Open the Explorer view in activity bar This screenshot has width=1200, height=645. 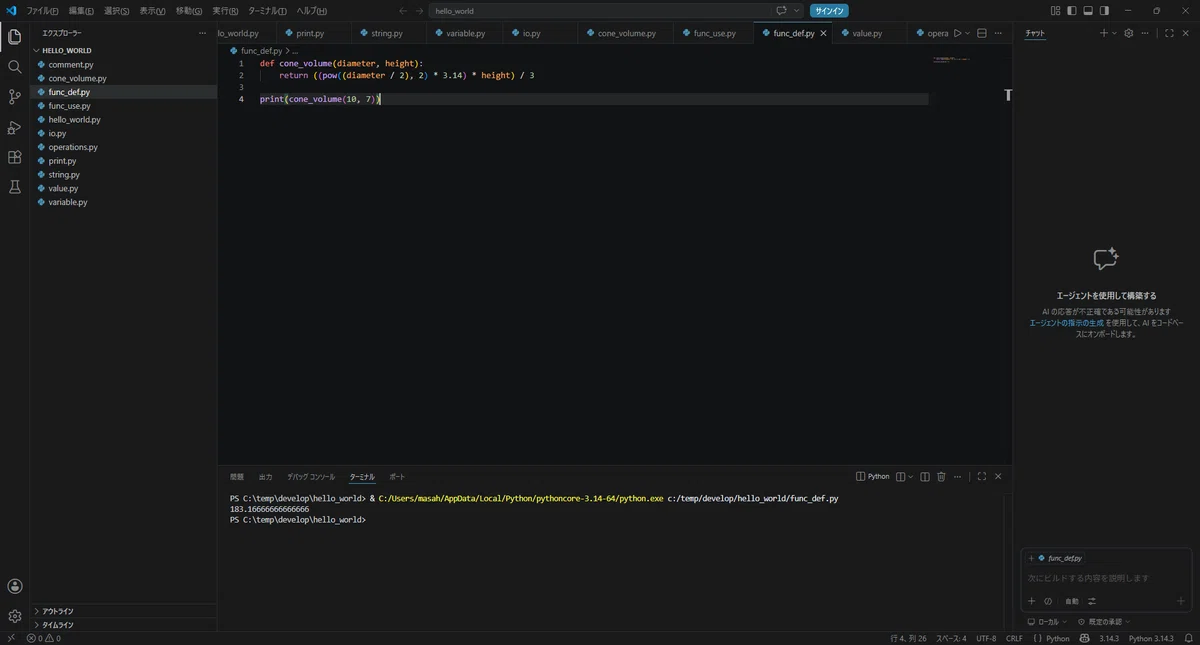tap(14, 37)
